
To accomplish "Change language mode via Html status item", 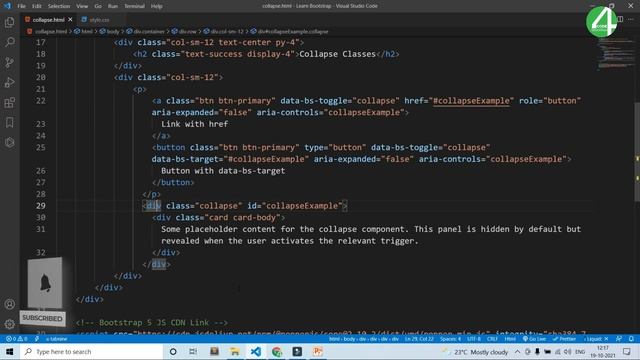I will [x=510, y=339].
